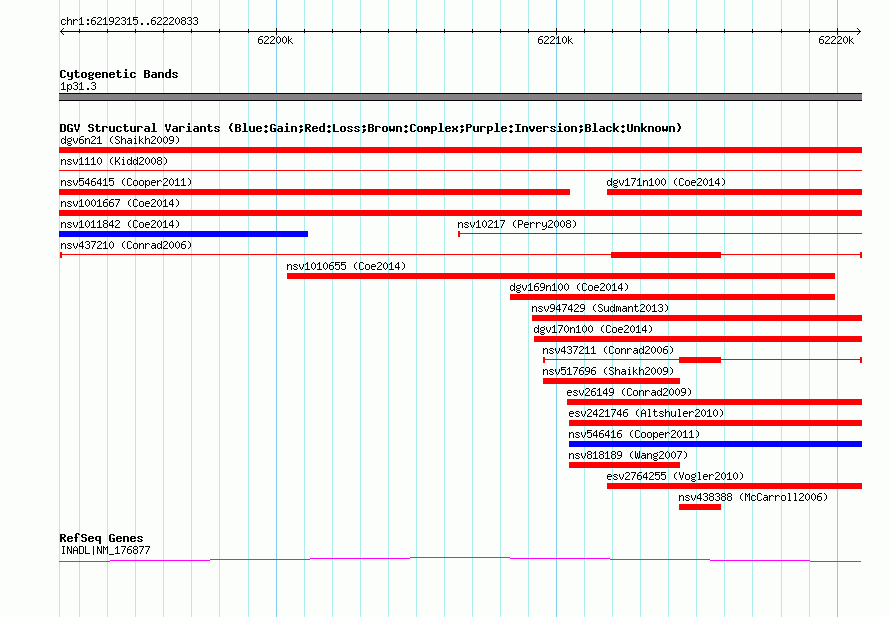Click the red bar of esv26149
890x617 pixels.
714,402
